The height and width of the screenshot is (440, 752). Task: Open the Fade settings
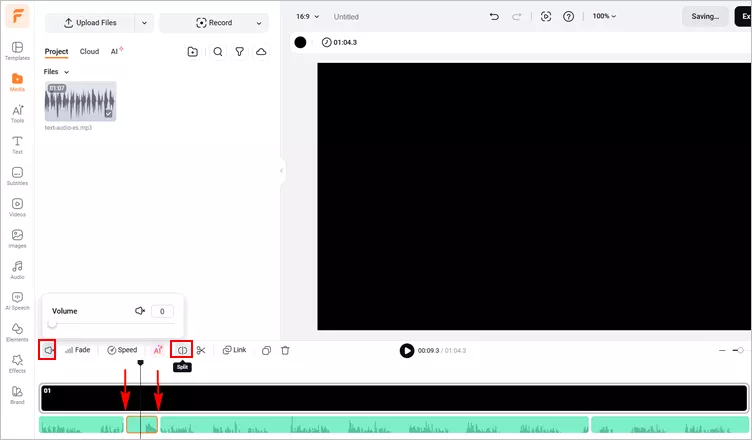(x=77, y=350)
